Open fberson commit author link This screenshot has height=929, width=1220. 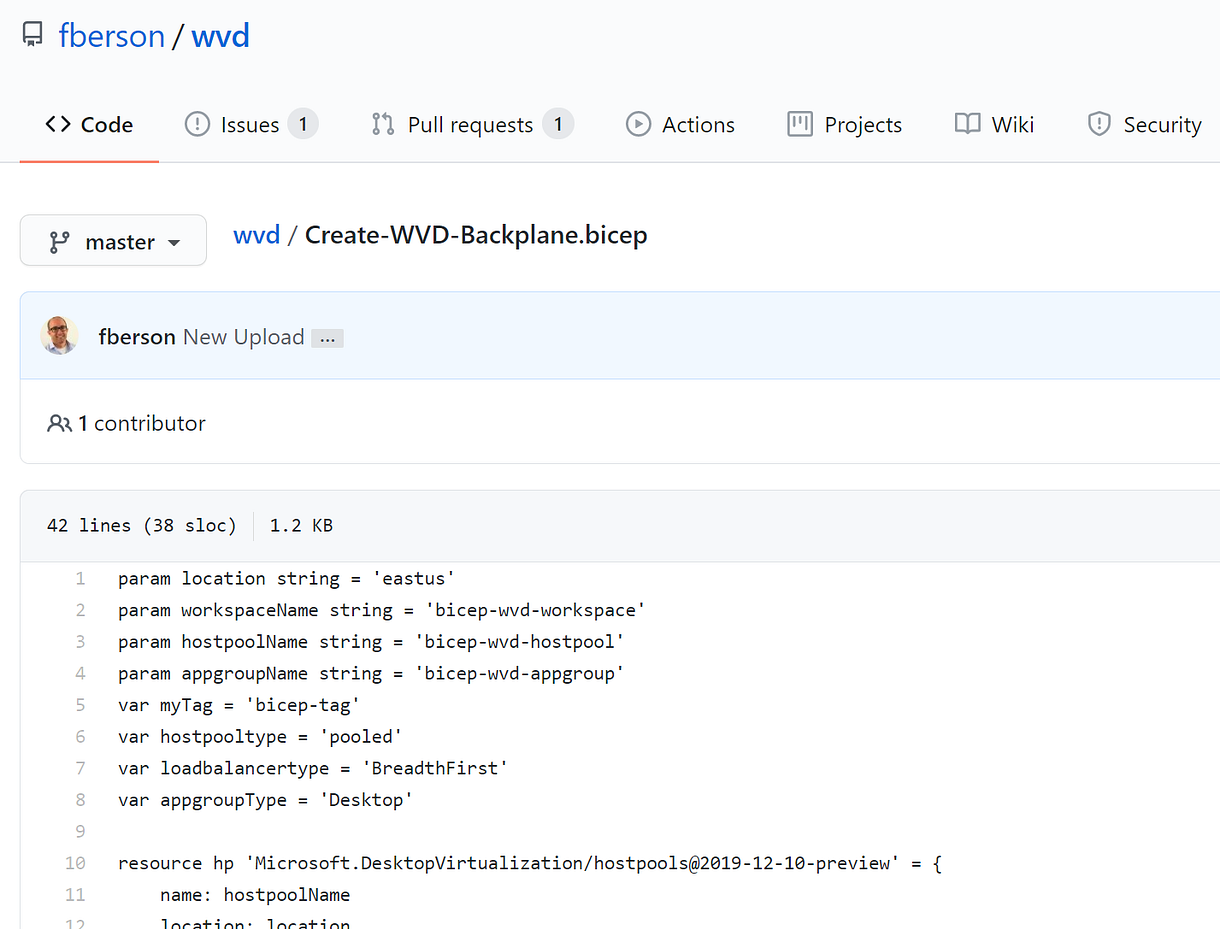pos(137,337)
